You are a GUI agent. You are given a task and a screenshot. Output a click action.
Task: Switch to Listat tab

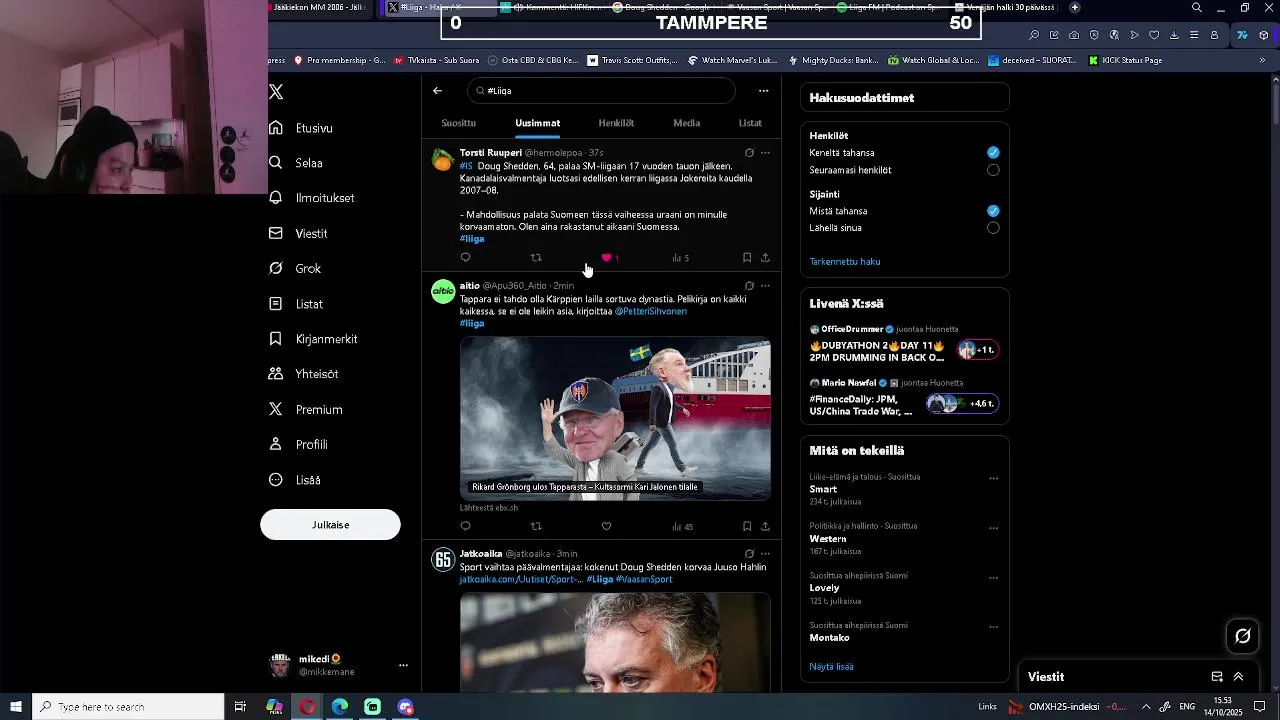click(x=750, y=123)
